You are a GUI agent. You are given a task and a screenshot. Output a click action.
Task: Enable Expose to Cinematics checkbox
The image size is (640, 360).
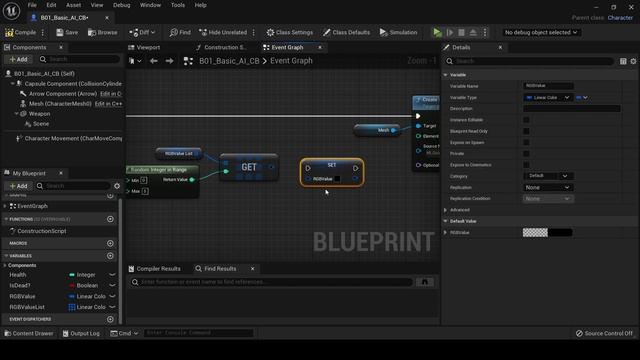[526, 165]
